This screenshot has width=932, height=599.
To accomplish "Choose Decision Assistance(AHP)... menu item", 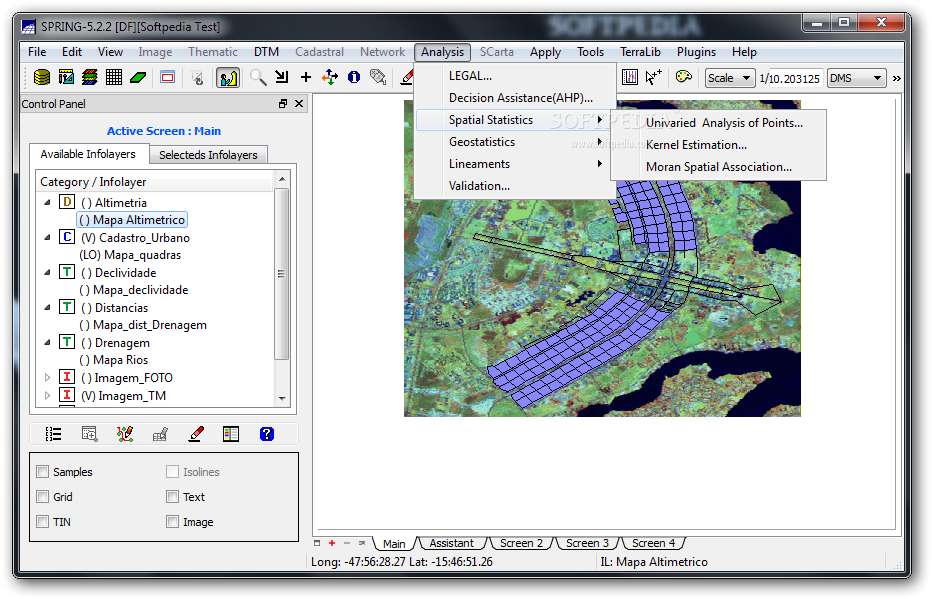I will [515, 98].
